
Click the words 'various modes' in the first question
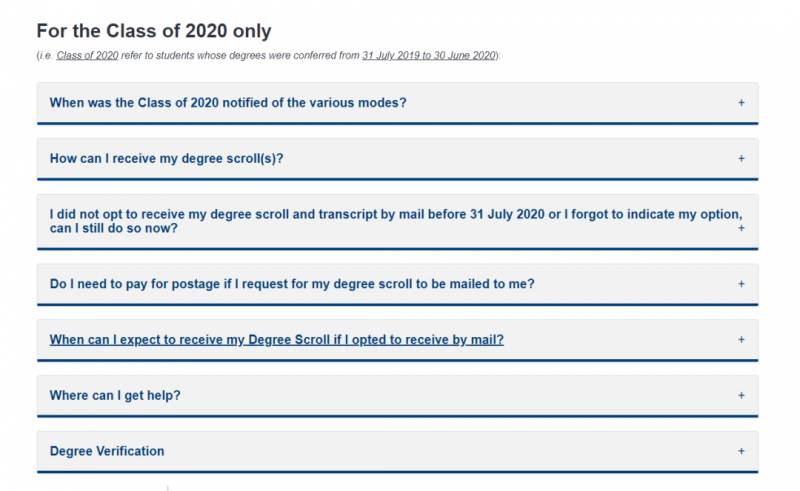(x=364, y=103)
